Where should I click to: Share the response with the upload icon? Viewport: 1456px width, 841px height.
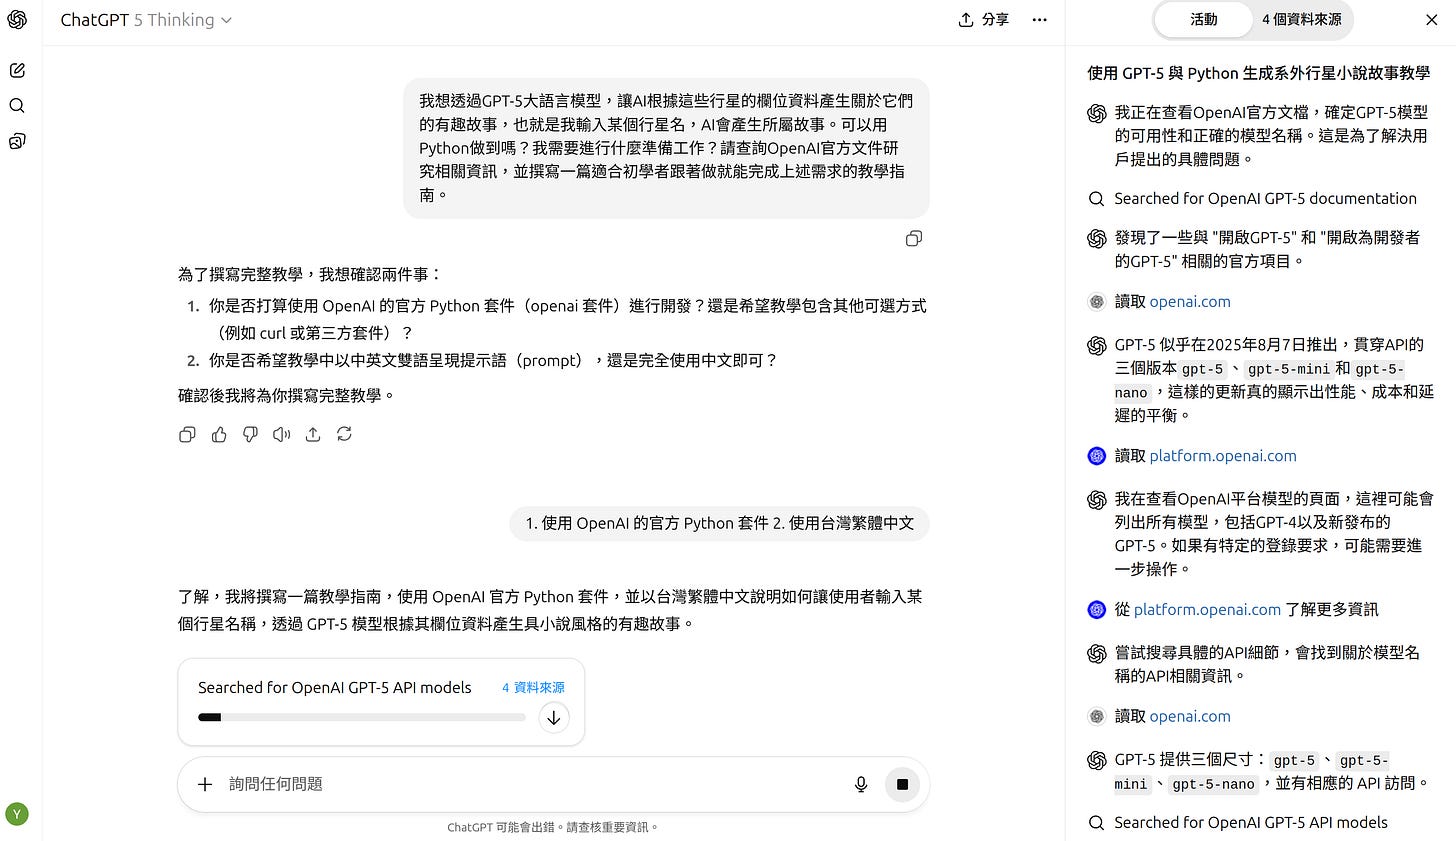tap(313, 434)
